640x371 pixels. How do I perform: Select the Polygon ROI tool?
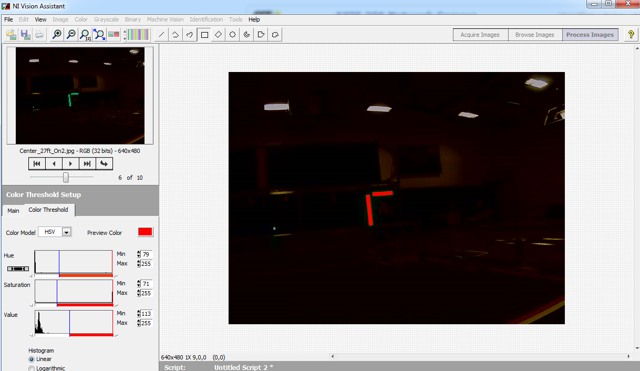tap(261, 35)
